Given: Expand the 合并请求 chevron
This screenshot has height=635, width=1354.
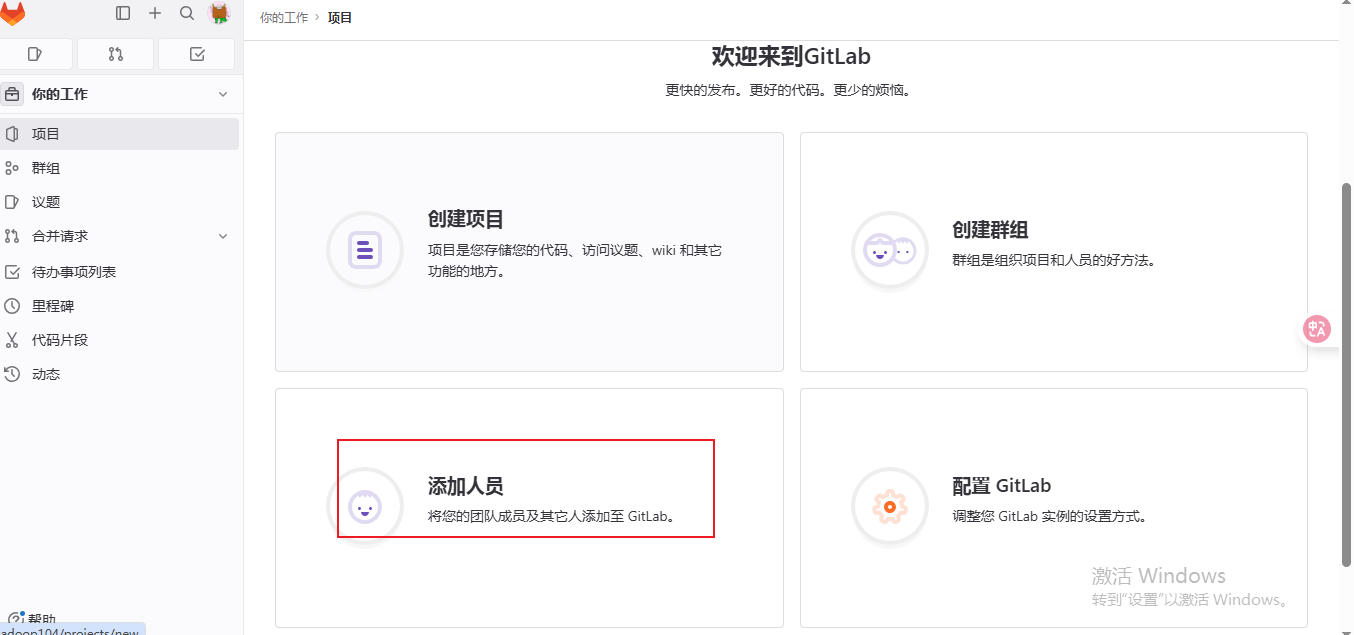Looking at the screenshot, I should pos(223,236).
